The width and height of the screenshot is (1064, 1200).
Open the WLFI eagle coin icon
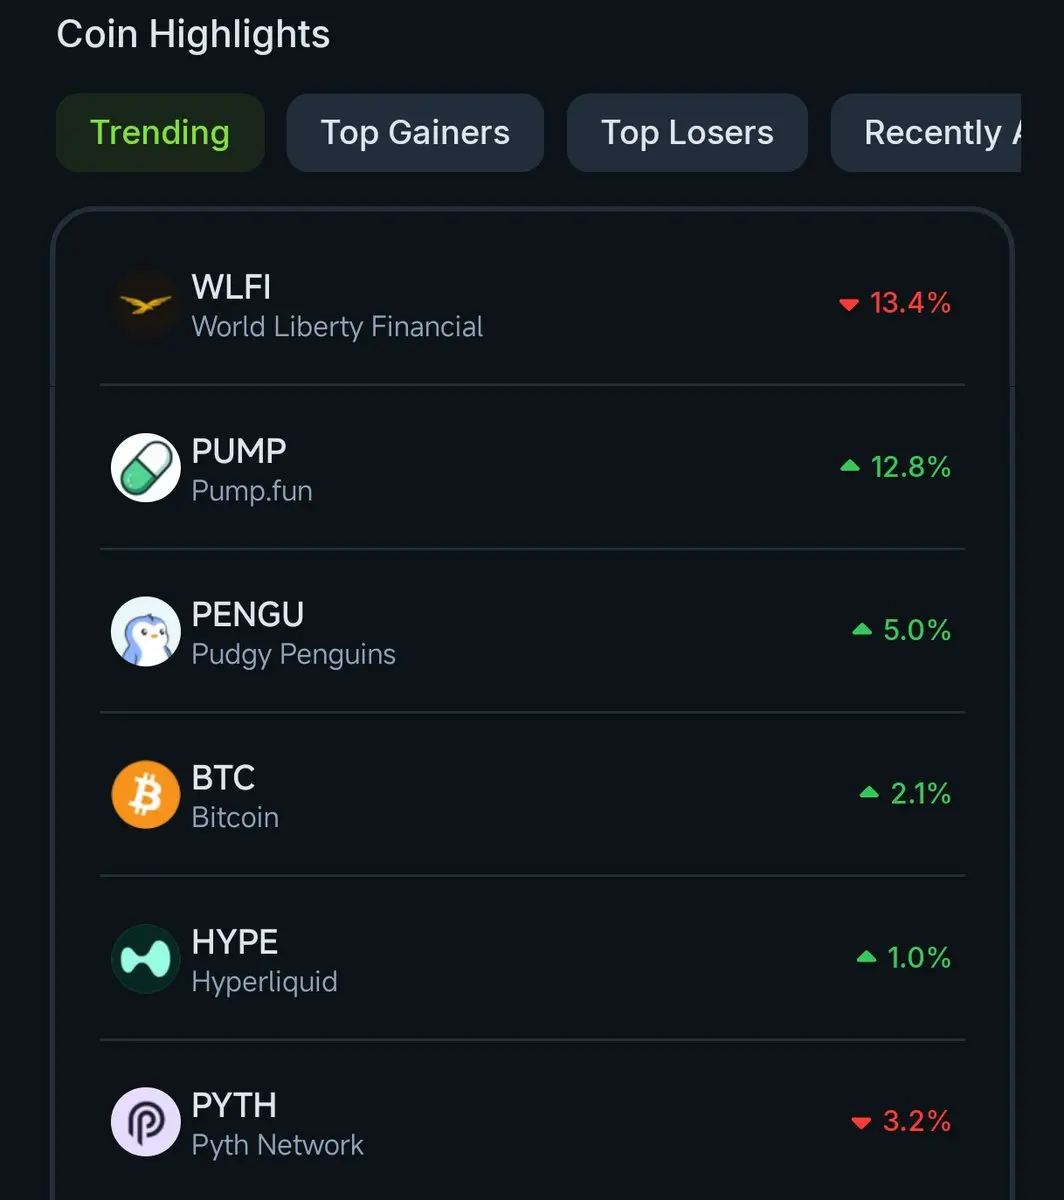pyautogui.click(x=145, y=303)
